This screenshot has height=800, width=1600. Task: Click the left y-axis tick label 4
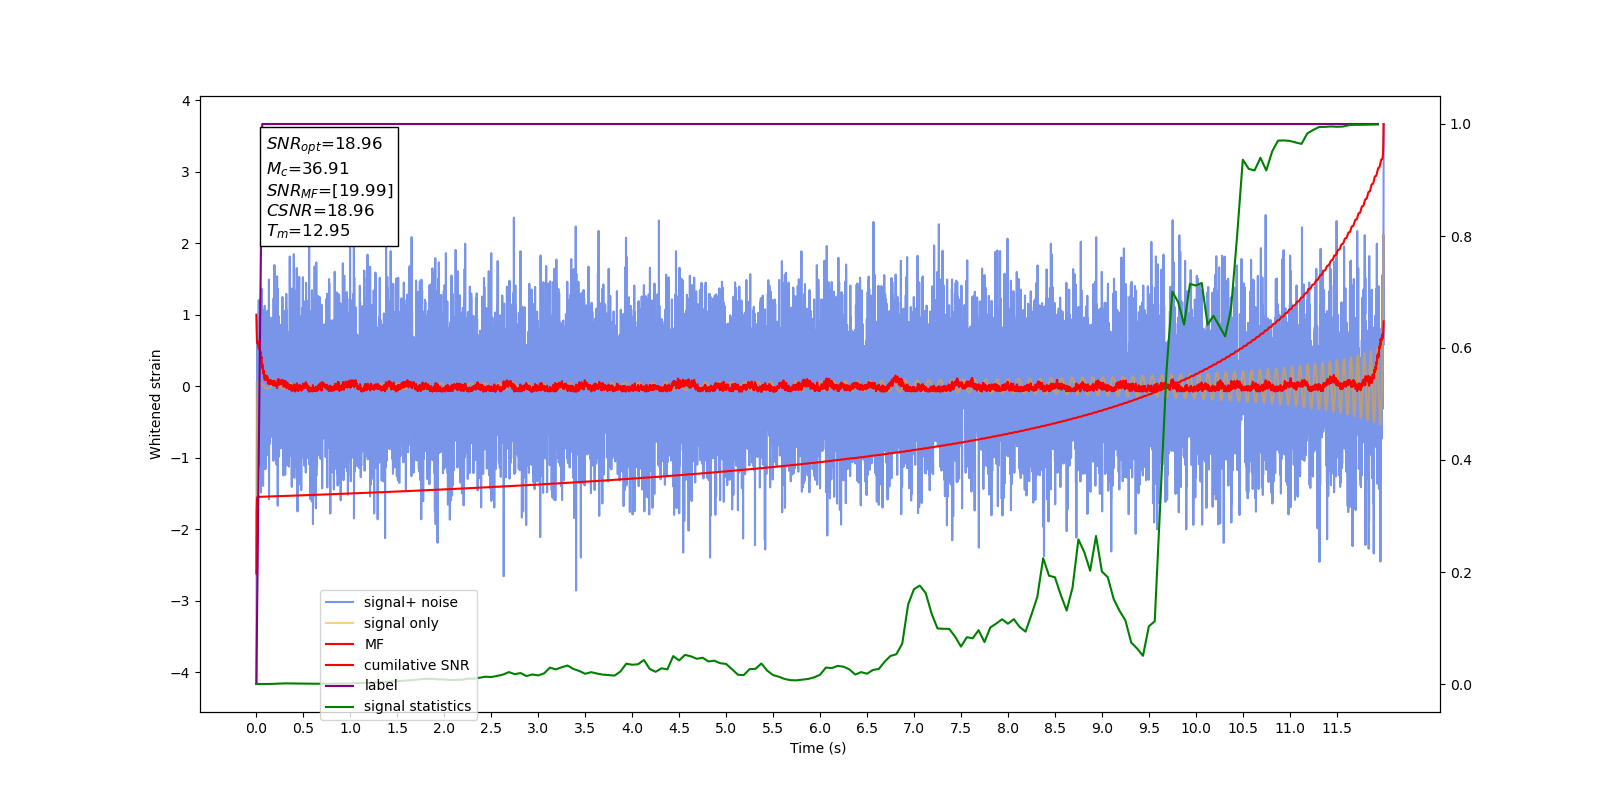[x=186, y=101]
